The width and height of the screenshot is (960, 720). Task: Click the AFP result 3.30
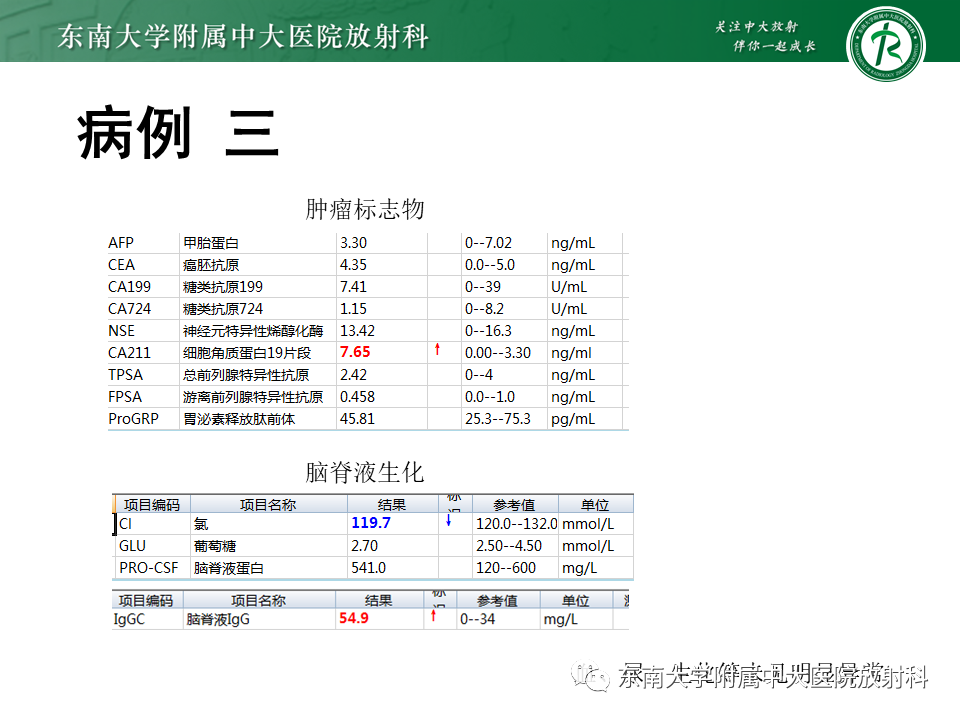pos(353,243)
